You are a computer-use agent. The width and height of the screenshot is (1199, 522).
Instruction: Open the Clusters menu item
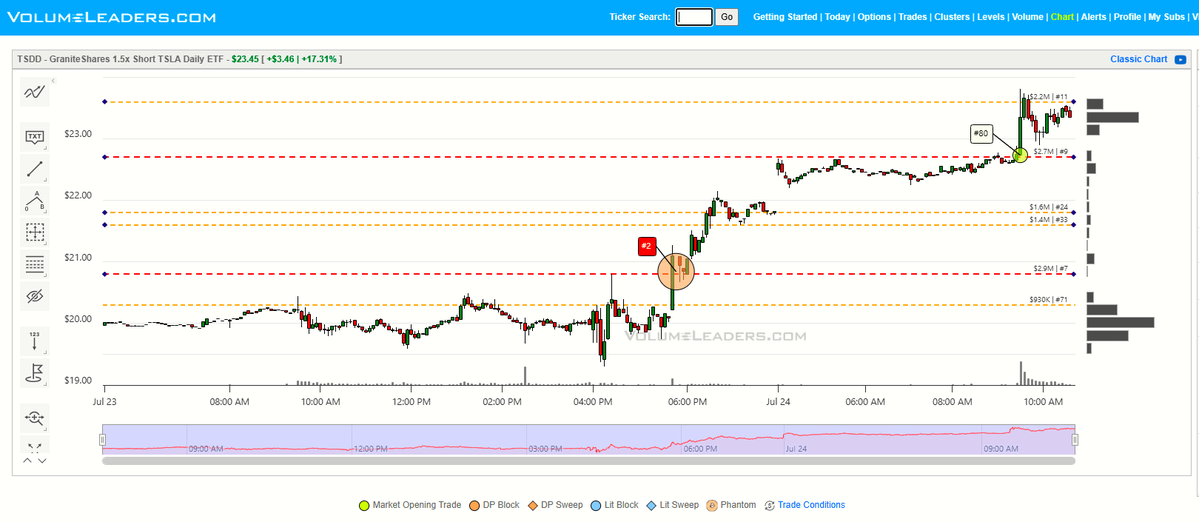click(952, 17)
